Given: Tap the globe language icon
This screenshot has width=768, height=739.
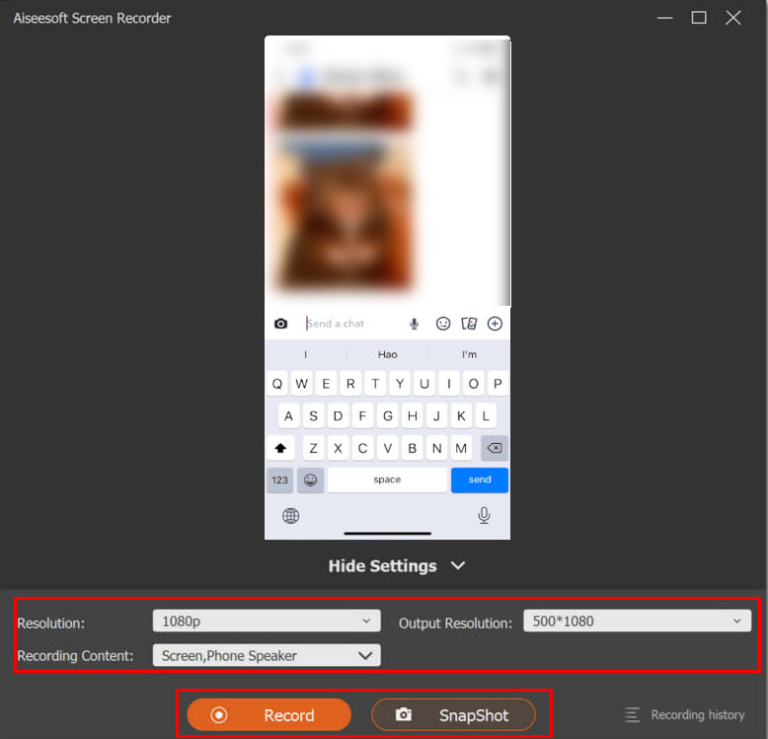Looking at the screenshot, I should pyautogui.click(x=291, y=516).
